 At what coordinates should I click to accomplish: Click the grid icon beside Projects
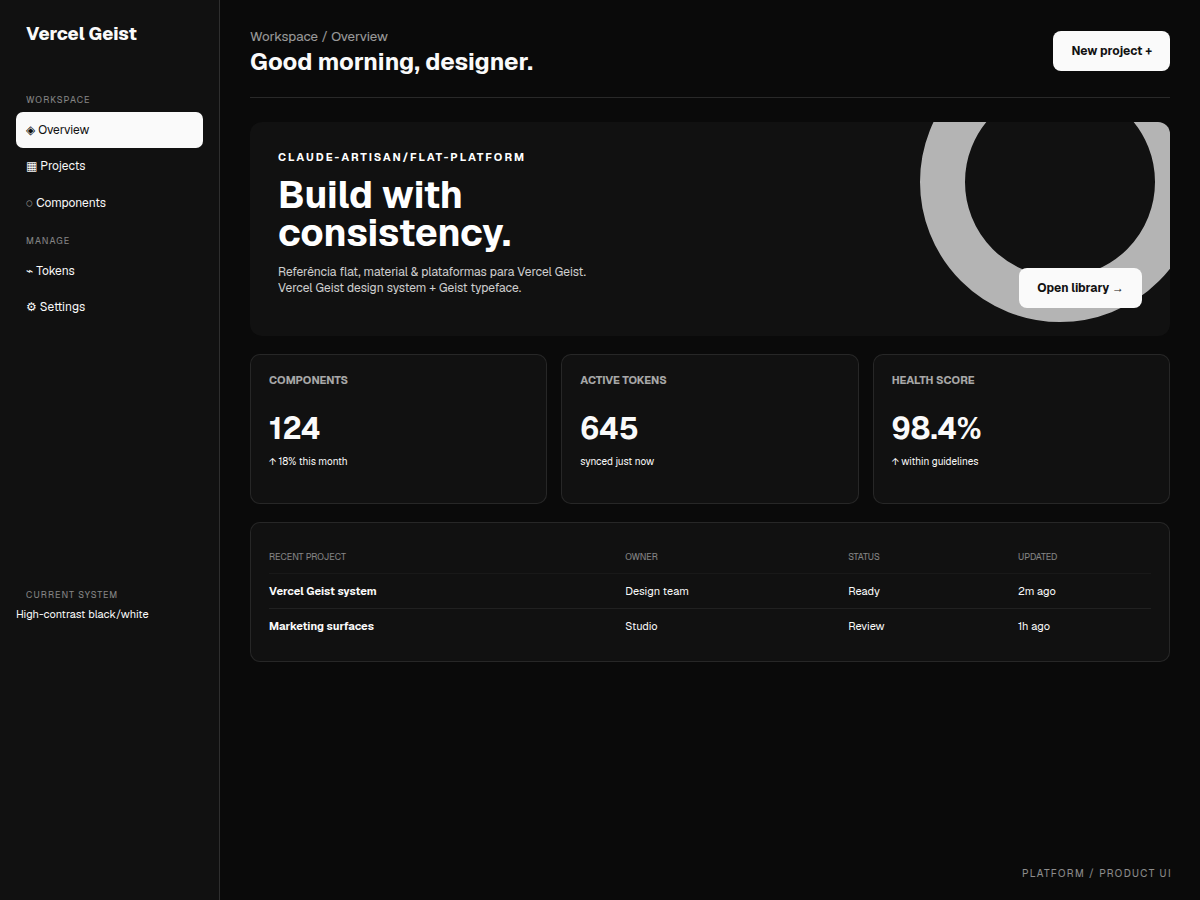31,166
